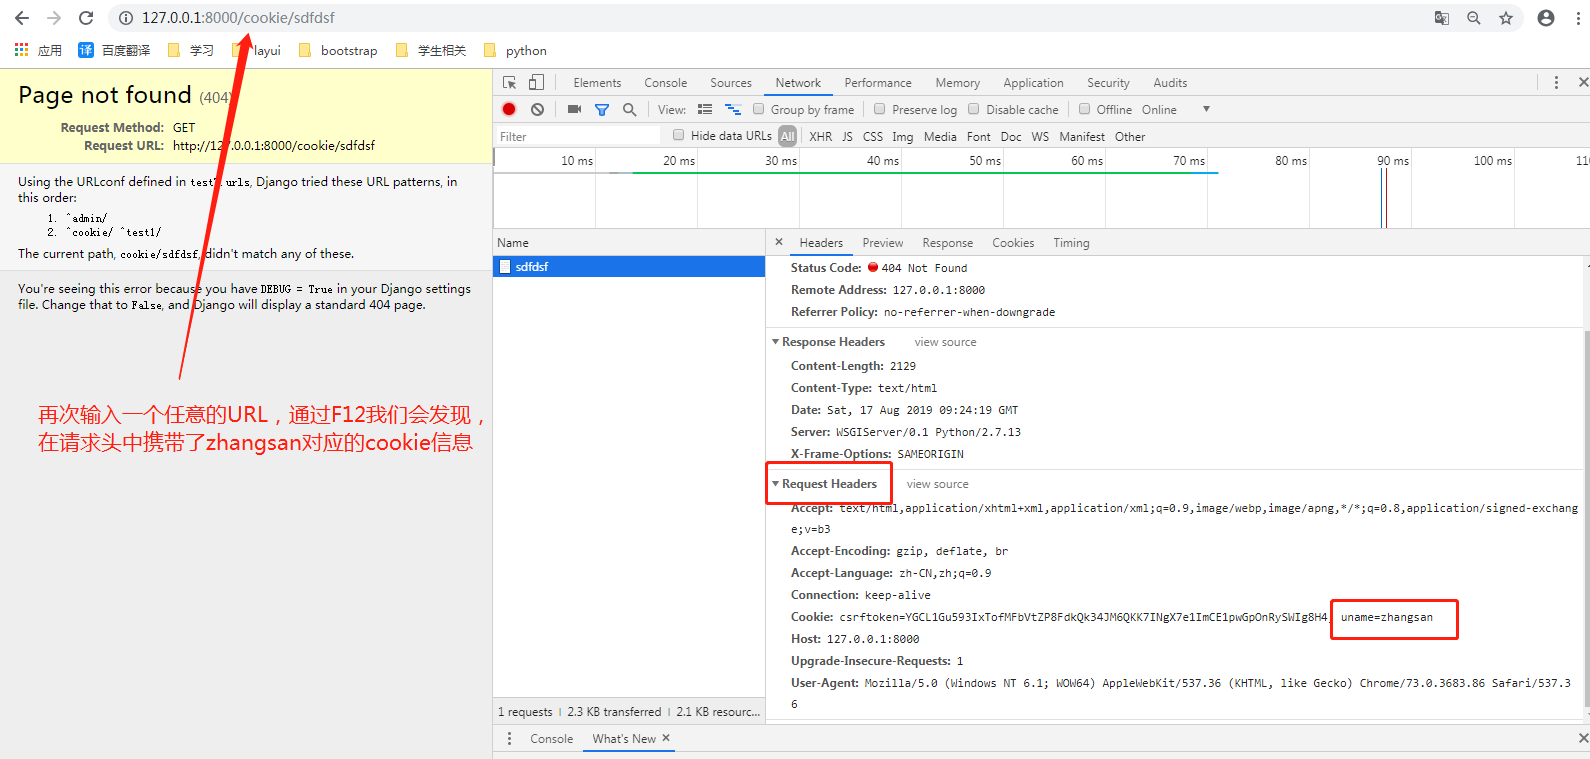This screenshot has width=1590, height=759.
Task: Toggle the device toolbar icon
Action: (x=536, y=83)
